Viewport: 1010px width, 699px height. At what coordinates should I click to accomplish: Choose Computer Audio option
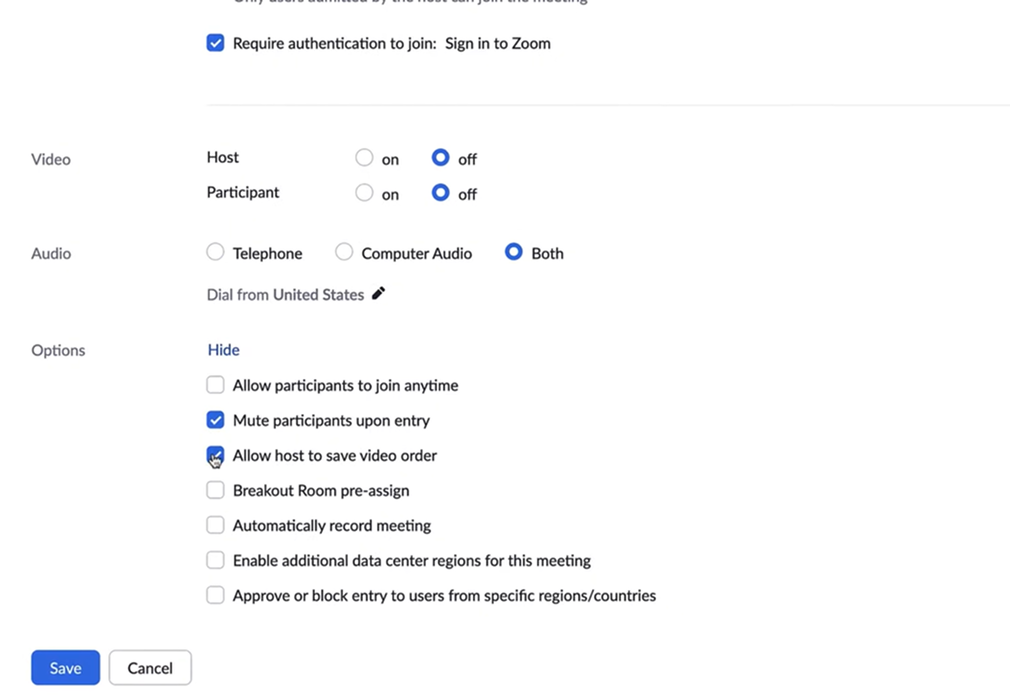tap(344, 253)
